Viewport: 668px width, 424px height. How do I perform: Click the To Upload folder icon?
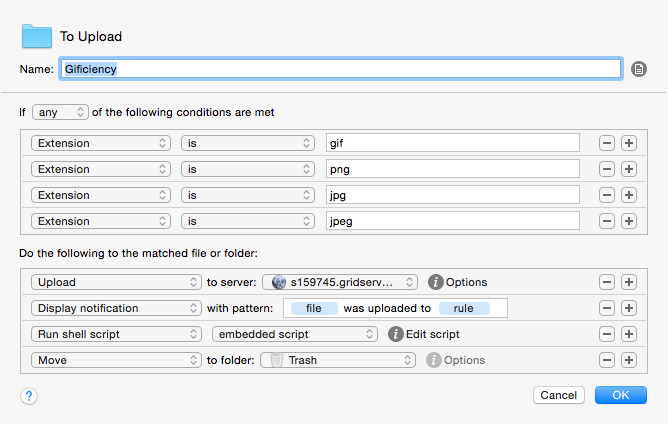[x=36, y=36]
